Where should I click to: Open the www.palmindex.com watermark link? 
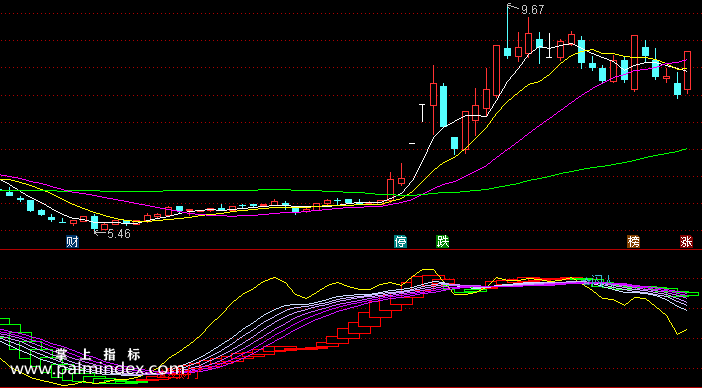pyautogui.click(x=97, y=369)
